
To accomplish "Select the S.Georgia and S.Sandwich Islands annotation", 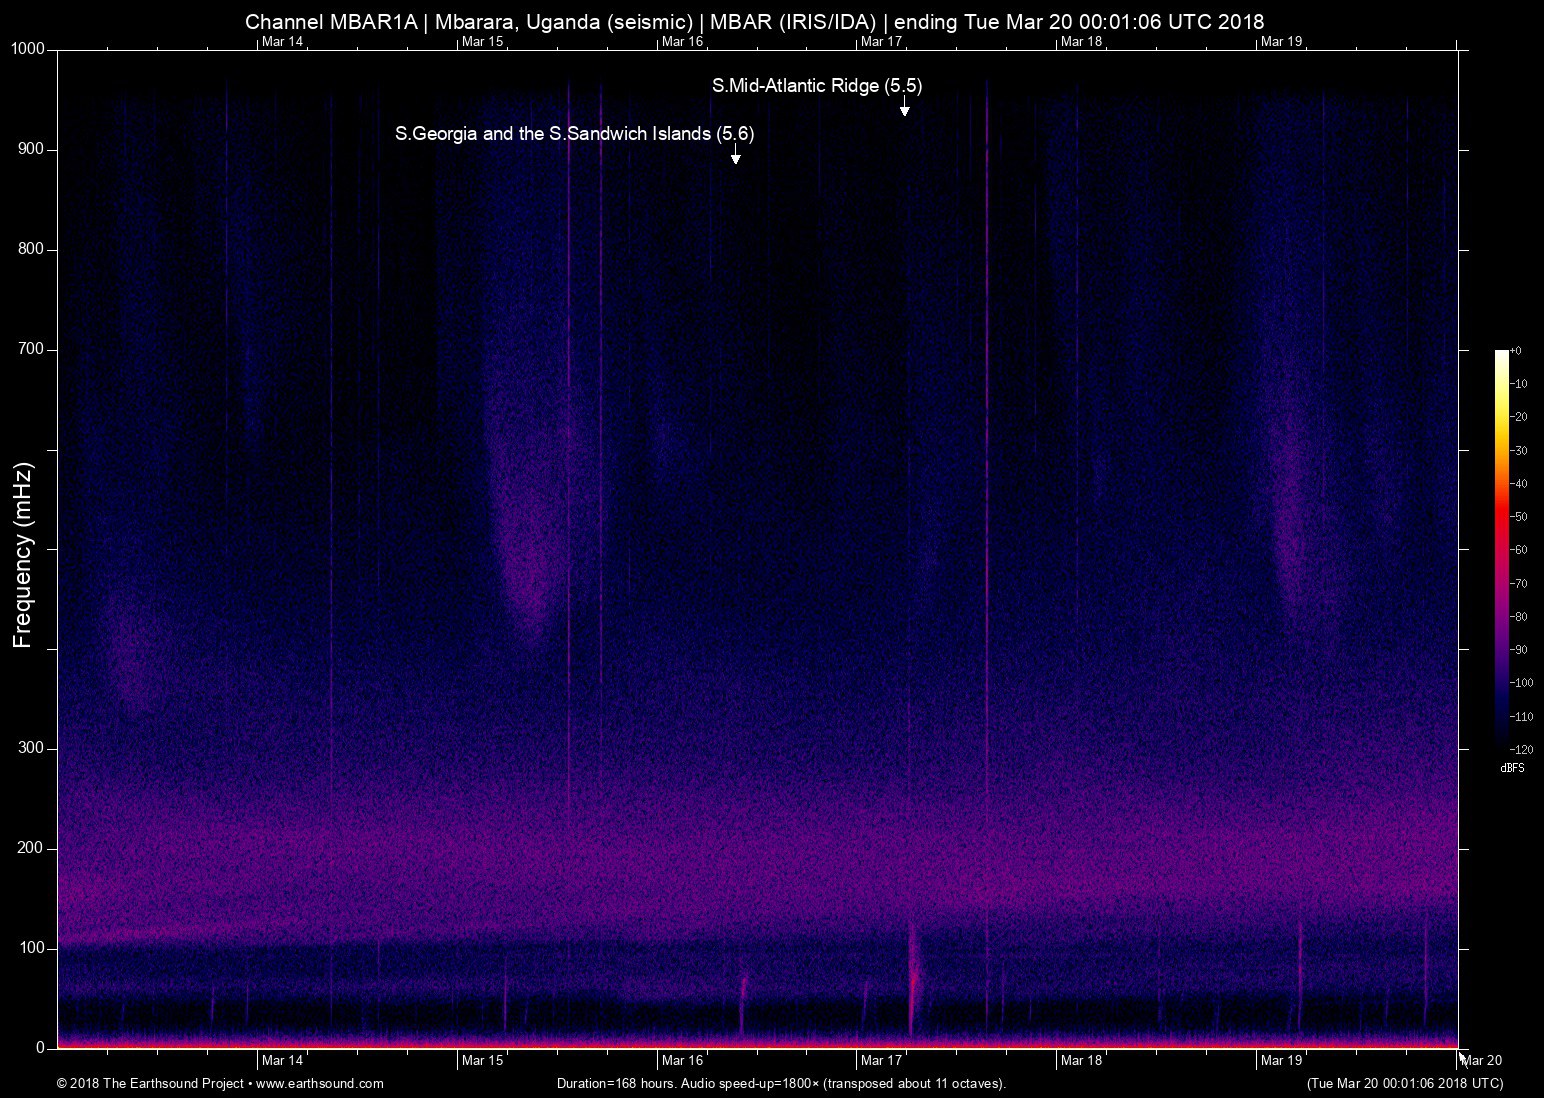I will click(574, 133).
